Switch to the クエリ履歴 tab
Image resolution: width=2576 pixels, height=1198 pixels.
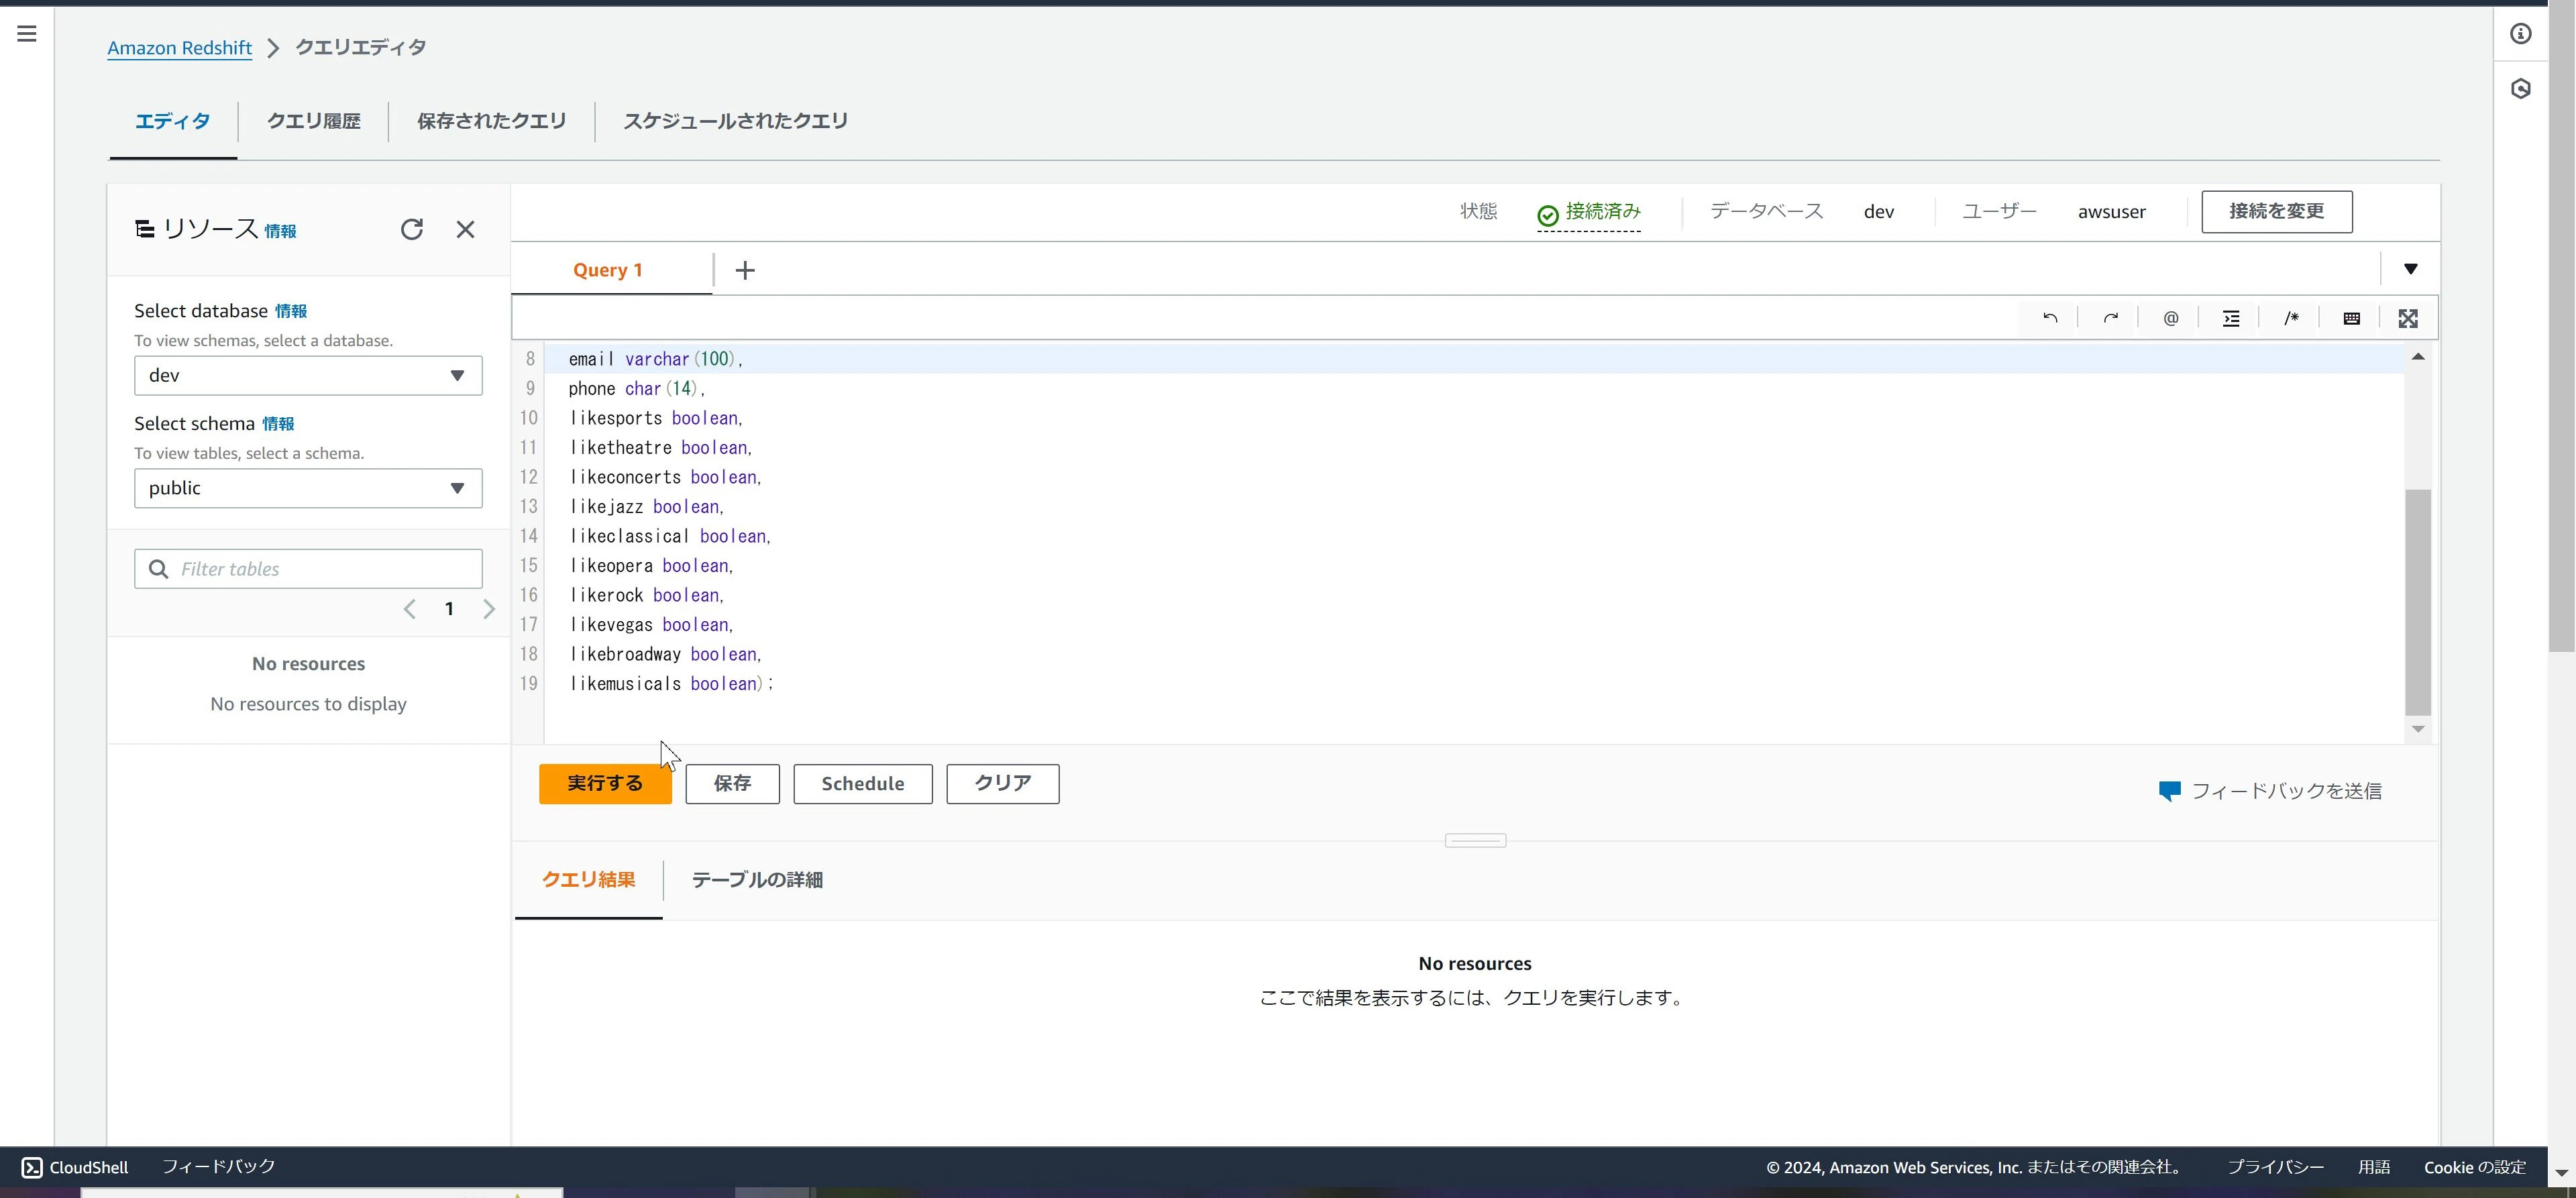313,121
